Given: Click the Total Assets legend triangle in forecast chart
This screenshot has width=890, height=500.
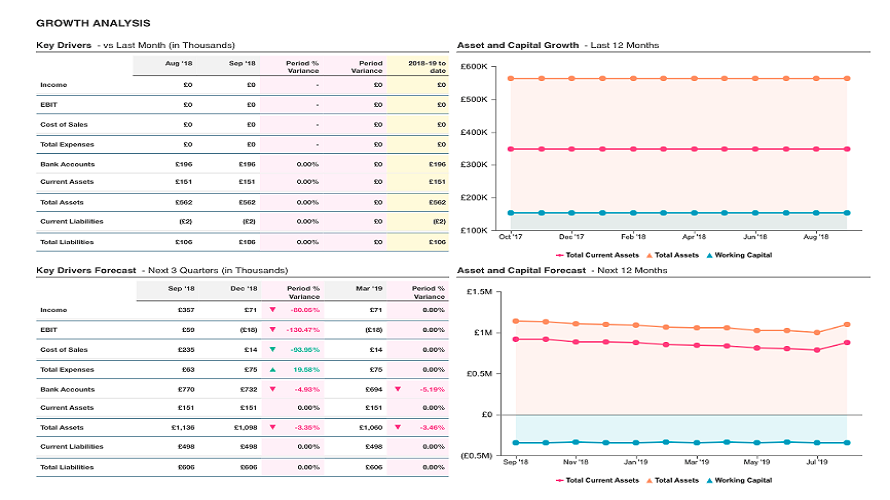Looking at the screenshot, I should [649, 481].
